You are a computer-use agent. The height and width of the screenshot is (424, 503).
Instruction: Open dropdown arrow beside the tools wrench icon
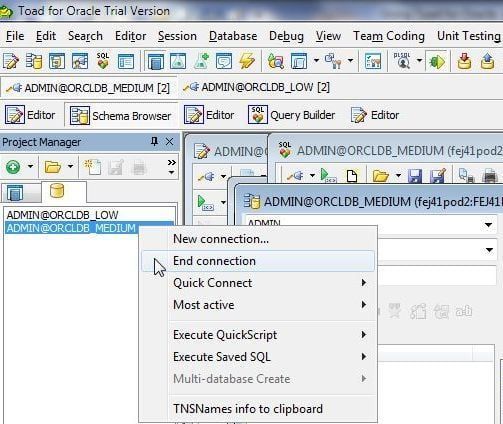pos(350,61)
